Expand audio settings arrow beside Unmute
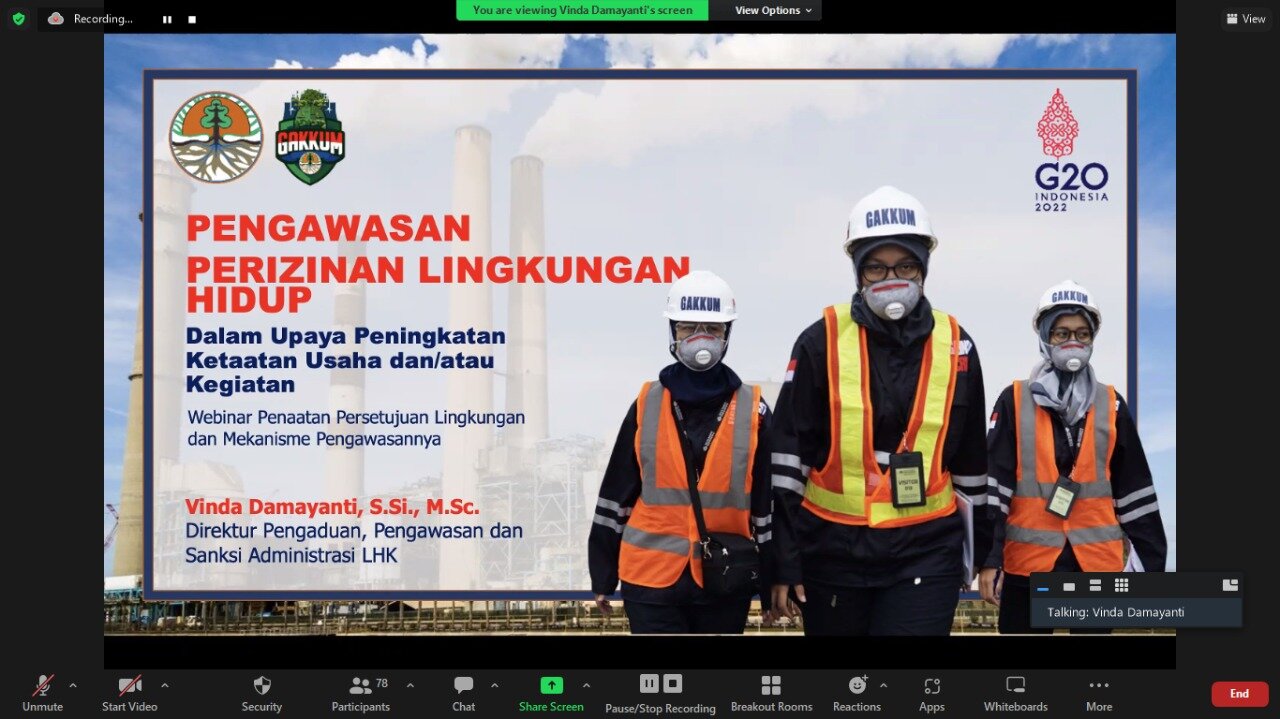Viewport: 1280px width, 719px height. 73,685
